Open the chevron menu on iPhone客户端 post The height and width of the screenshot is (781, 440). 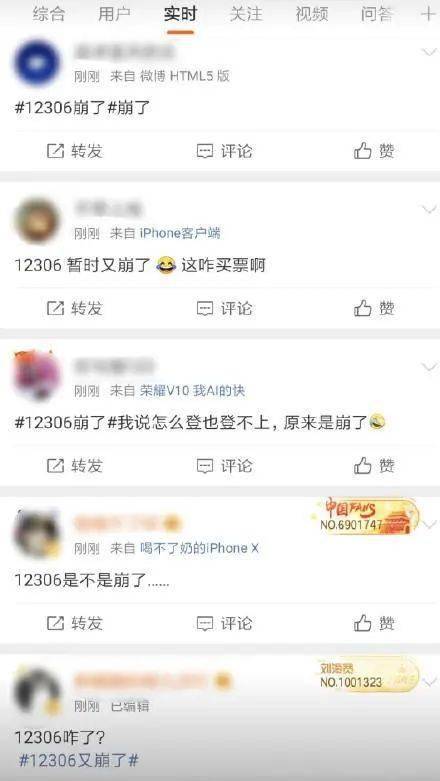pyautogui.click(x=429, y=209)
